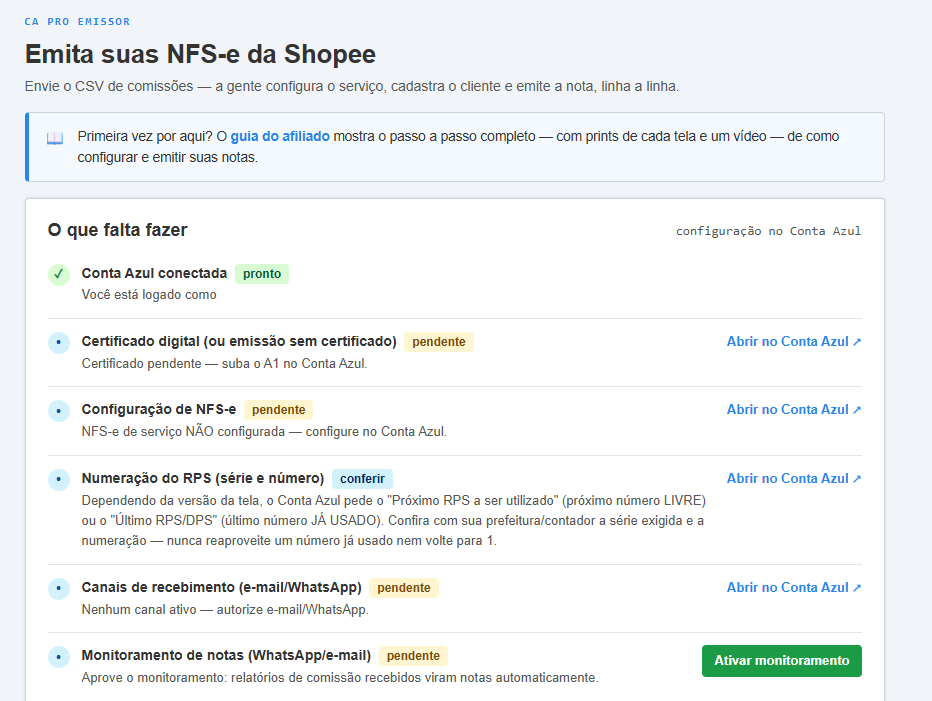Click text Aprove o monitoramento description
Image resolution: width=932 pixels, height=701 pixels.
[x=339, y=677]
